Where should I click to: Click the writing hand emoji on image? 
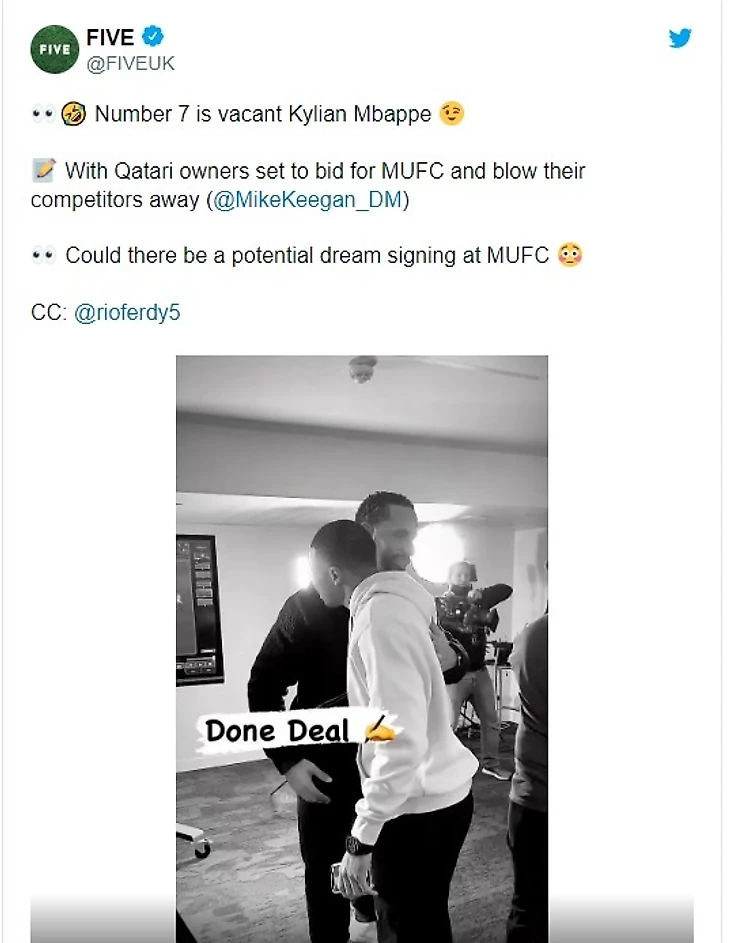[380, 730]
